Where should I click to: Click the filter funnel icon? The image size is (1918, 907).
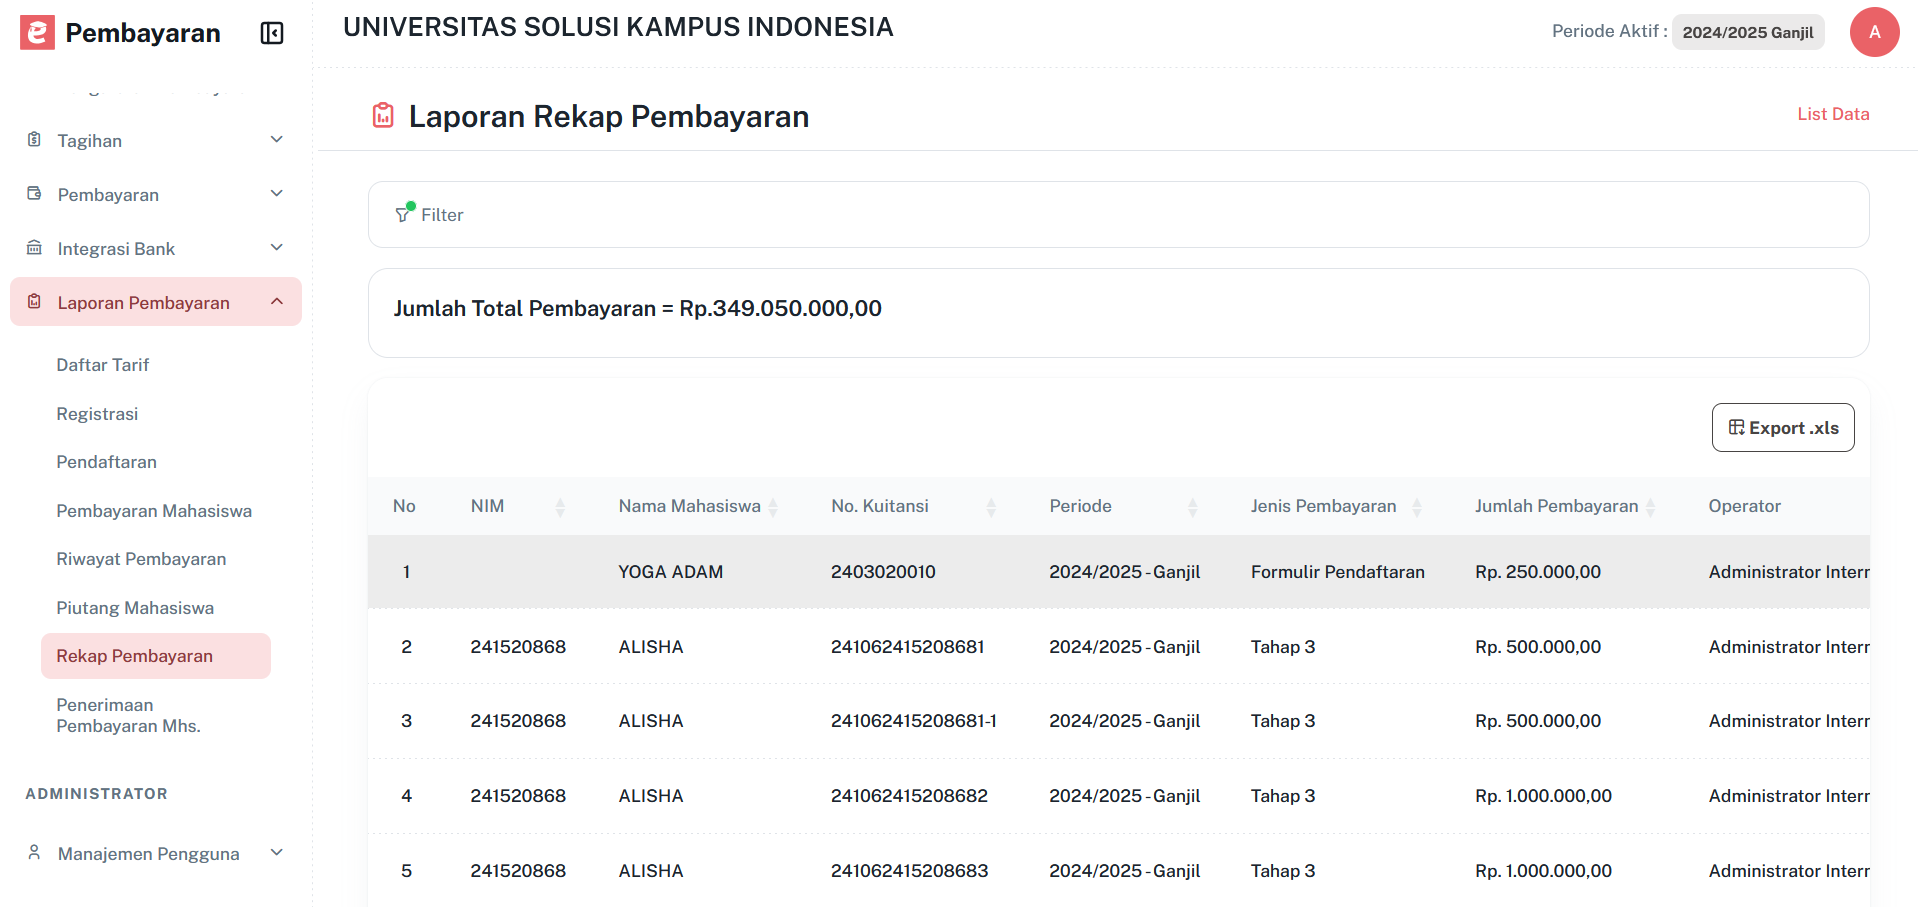pyautogui.click(x=404, y=213)
